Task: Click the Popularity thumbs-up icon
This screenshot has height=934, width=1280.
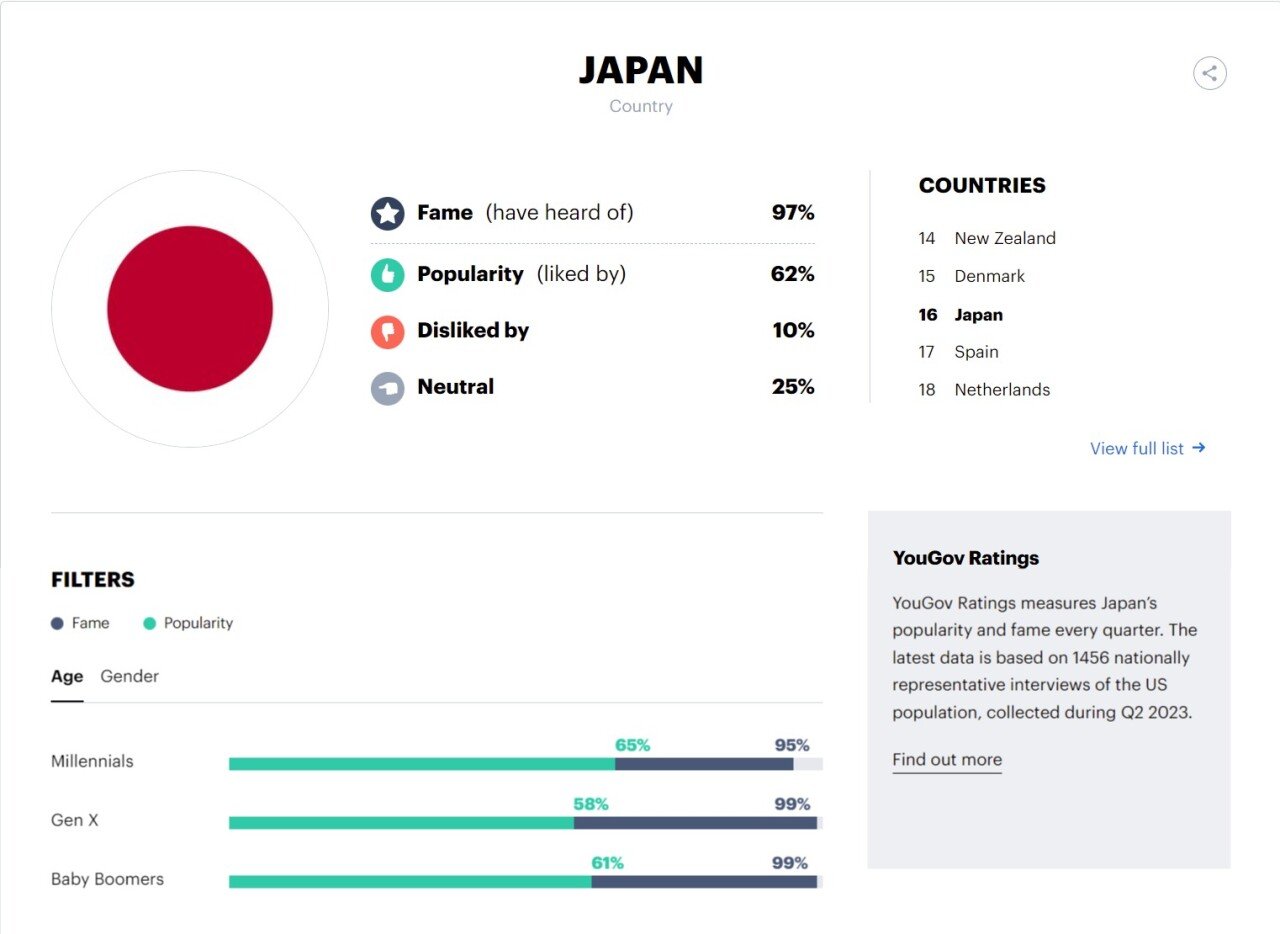Action: pyautogui.click(x=387, y=274)
